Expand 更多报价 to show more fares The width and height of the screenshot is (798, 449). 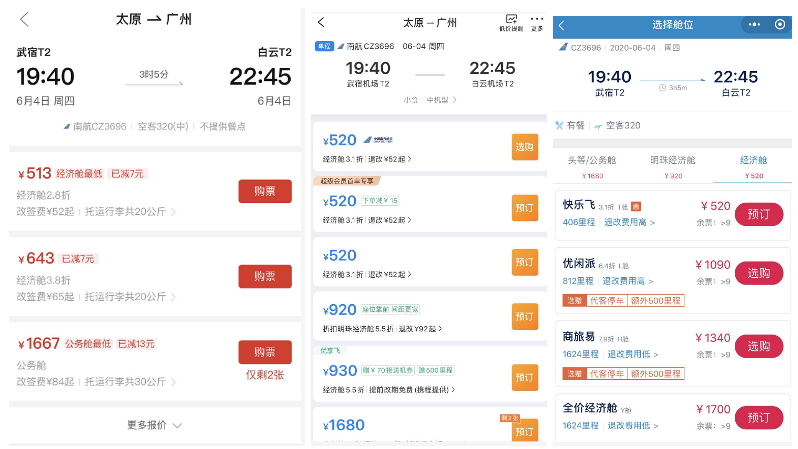coord(154,425)
